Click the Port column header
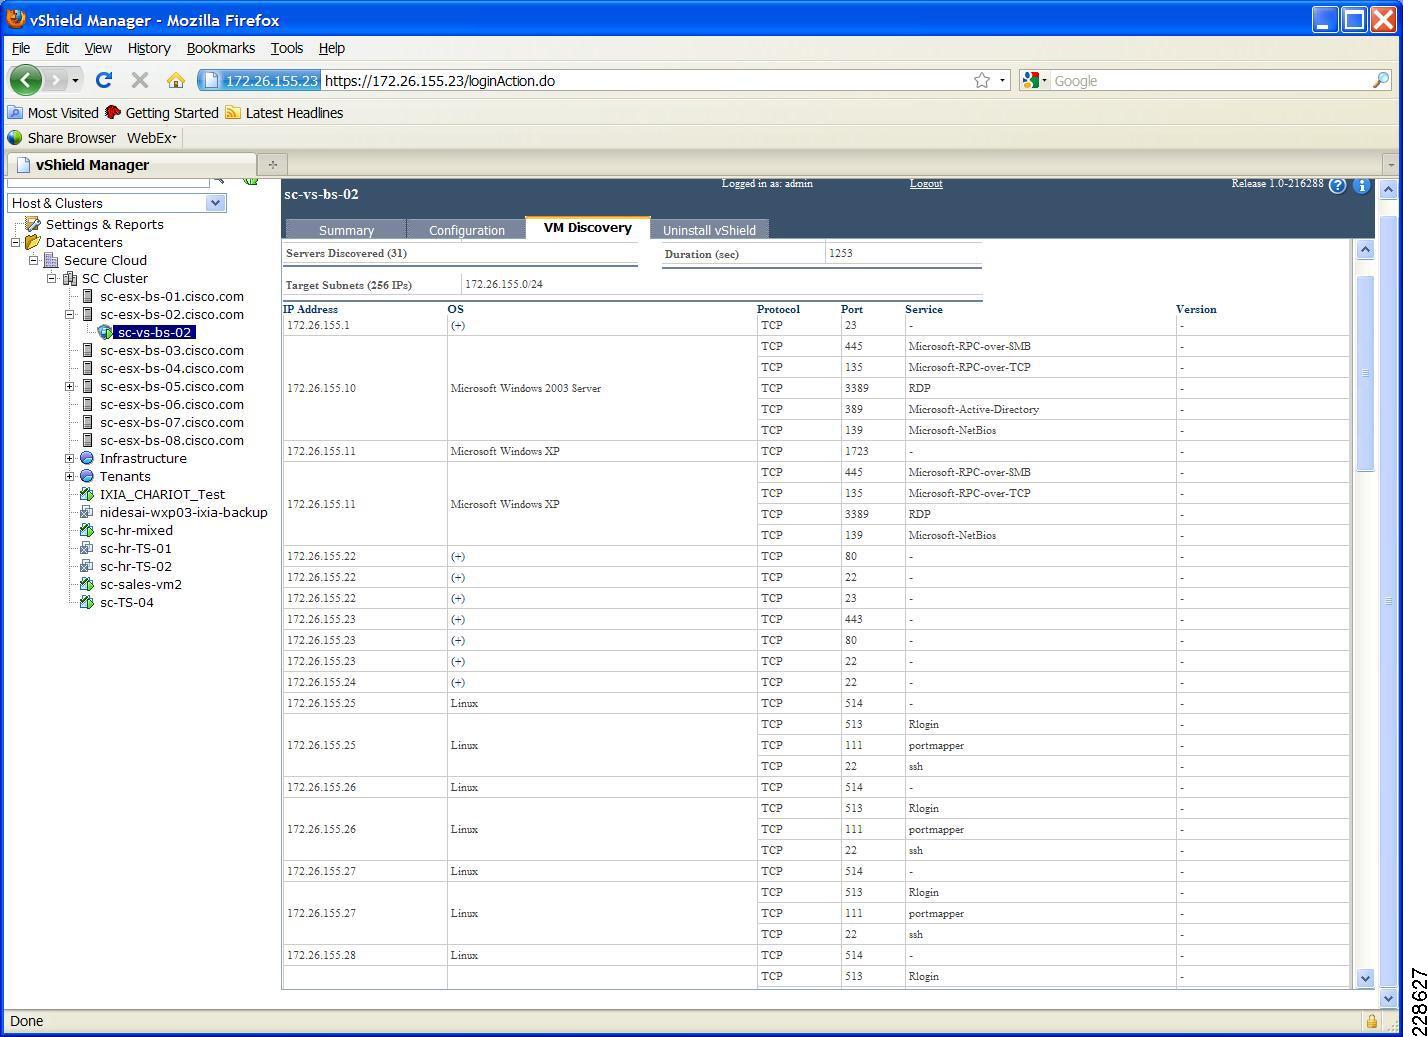Image resolution: width=1428 pixels, height=1037 pixels. [x=852, y=309]
